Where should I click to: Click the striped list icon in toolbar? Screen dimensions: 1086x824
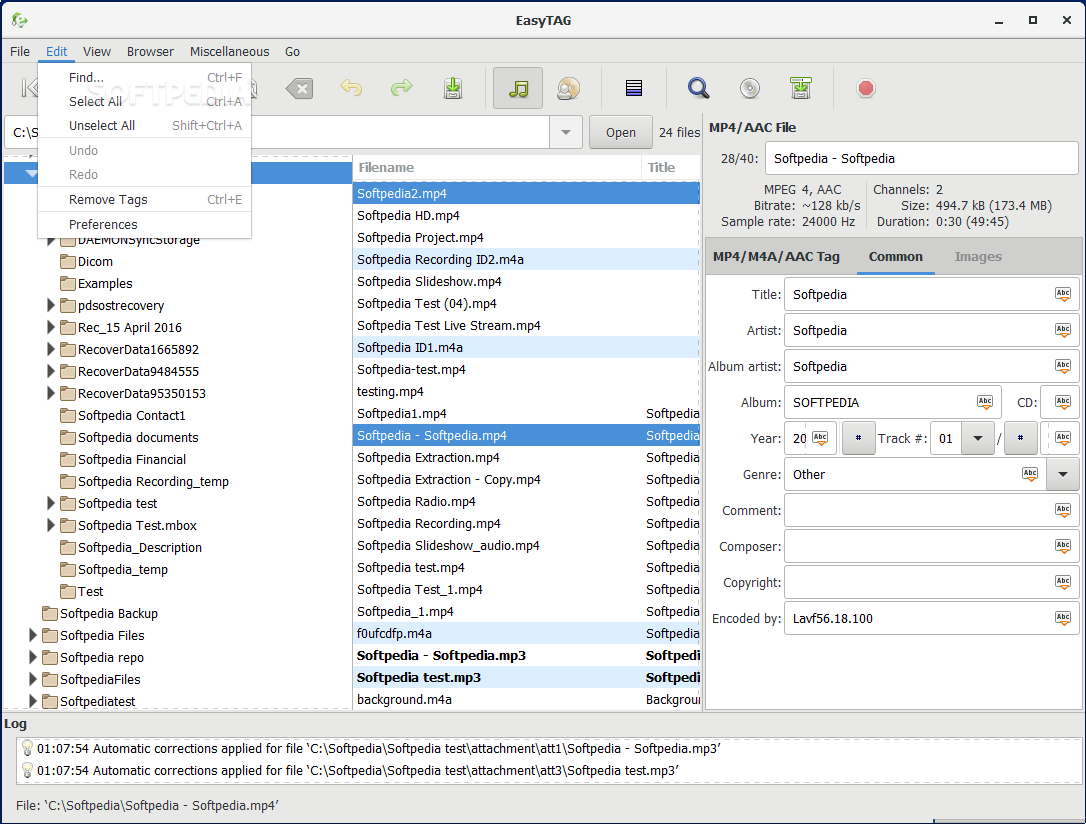coord(634,88)
